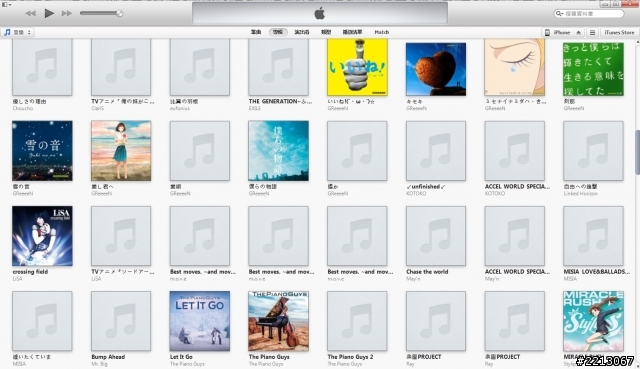Open the 雪の音 night sky album cover
640x369 pixels.
click(x=42, y=151)
